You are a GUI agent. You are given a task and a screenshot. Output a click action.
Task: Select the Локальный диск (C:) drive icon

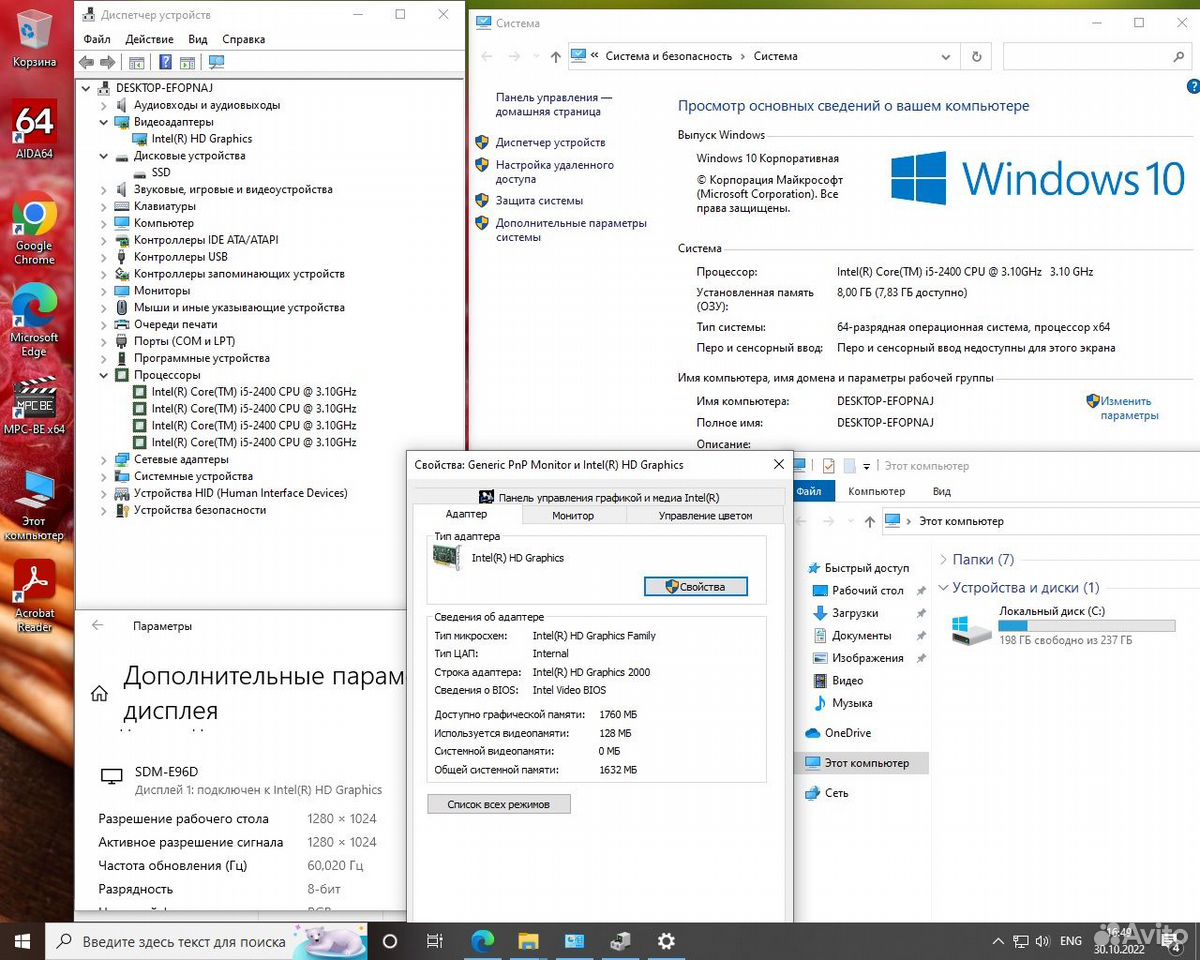coord(972,629)
